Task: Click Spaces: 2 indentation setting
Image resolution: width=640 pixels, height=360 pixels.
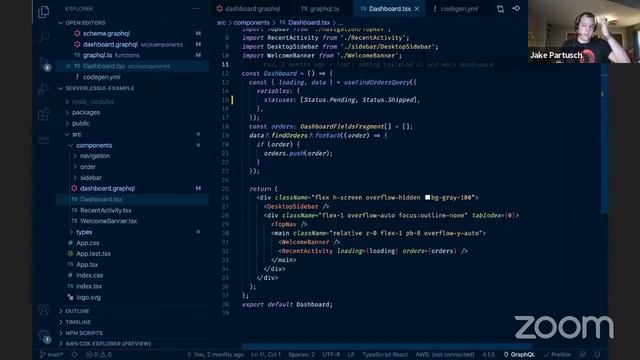Action: [x=301, y=355]
